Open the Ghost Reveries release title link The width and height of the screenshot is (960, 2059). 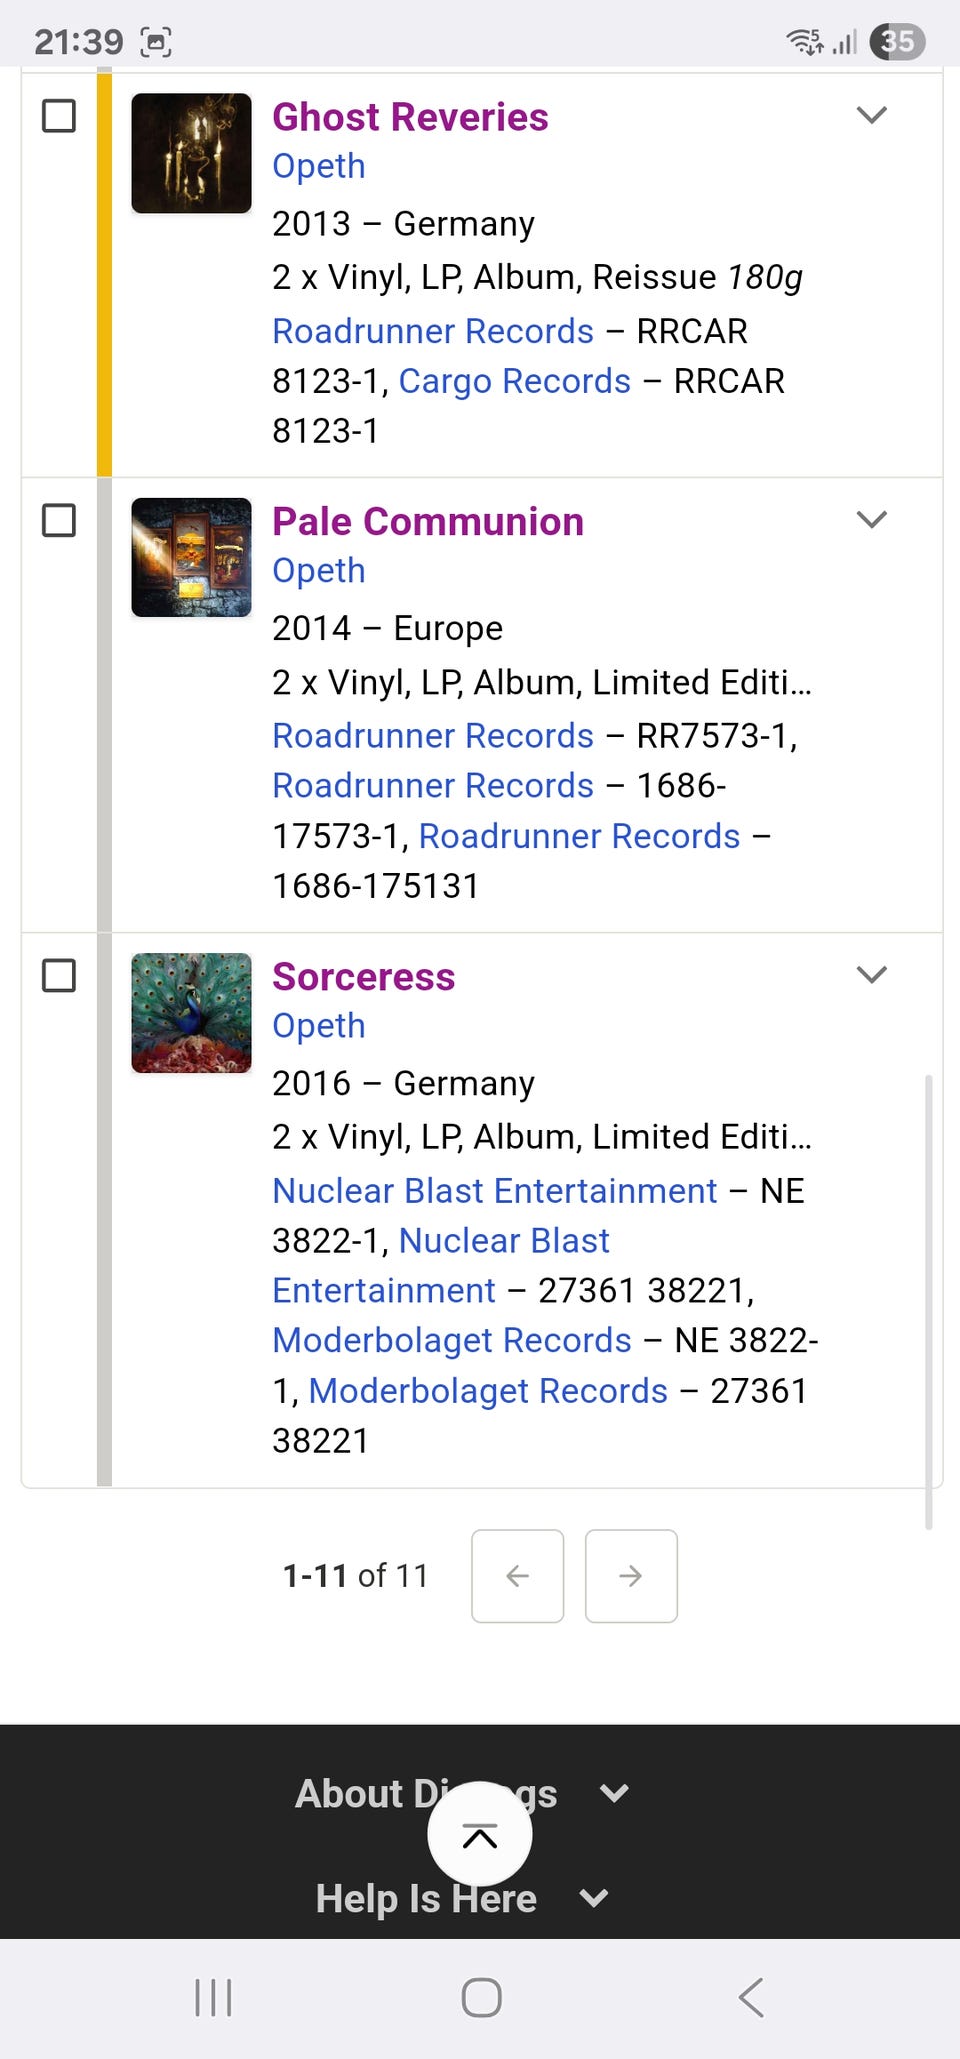pyautogui.click(x=410, y=117)
